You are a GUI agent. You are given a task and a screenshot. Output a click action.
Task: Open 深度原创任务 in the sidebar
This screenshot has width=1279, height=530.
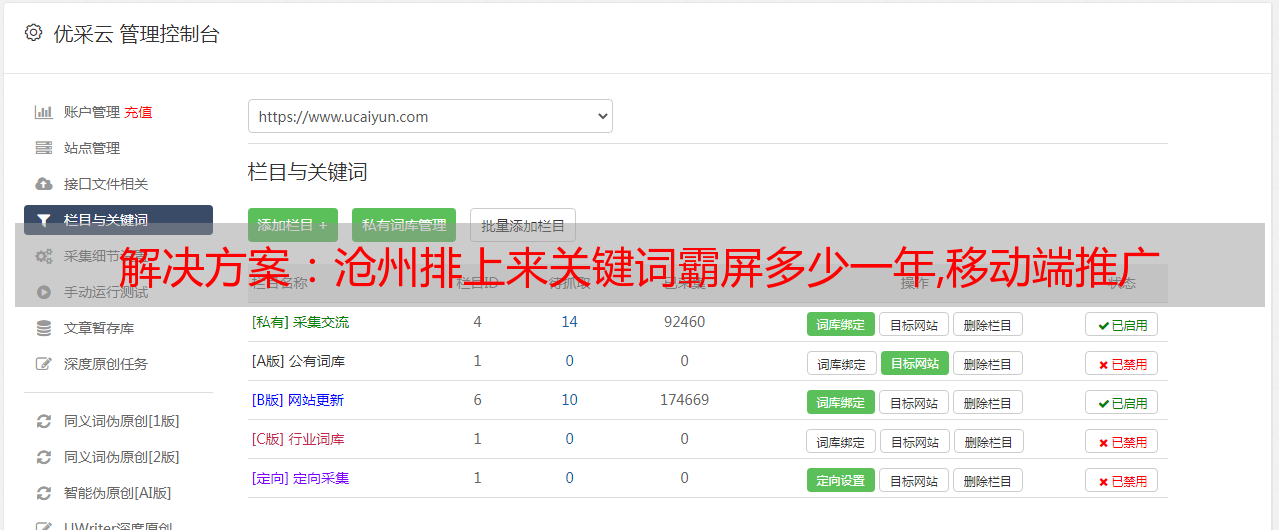pyautogui.click(x=106, y=364)
